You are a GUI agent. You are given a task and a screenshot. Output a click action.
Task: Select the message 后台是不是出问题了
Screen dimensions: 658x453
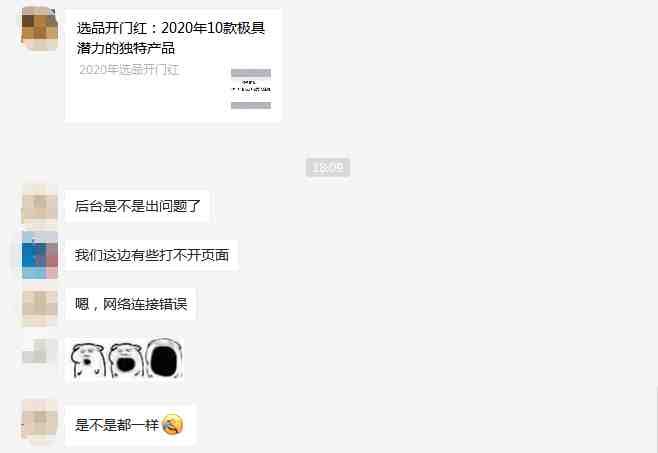[137, 206]
